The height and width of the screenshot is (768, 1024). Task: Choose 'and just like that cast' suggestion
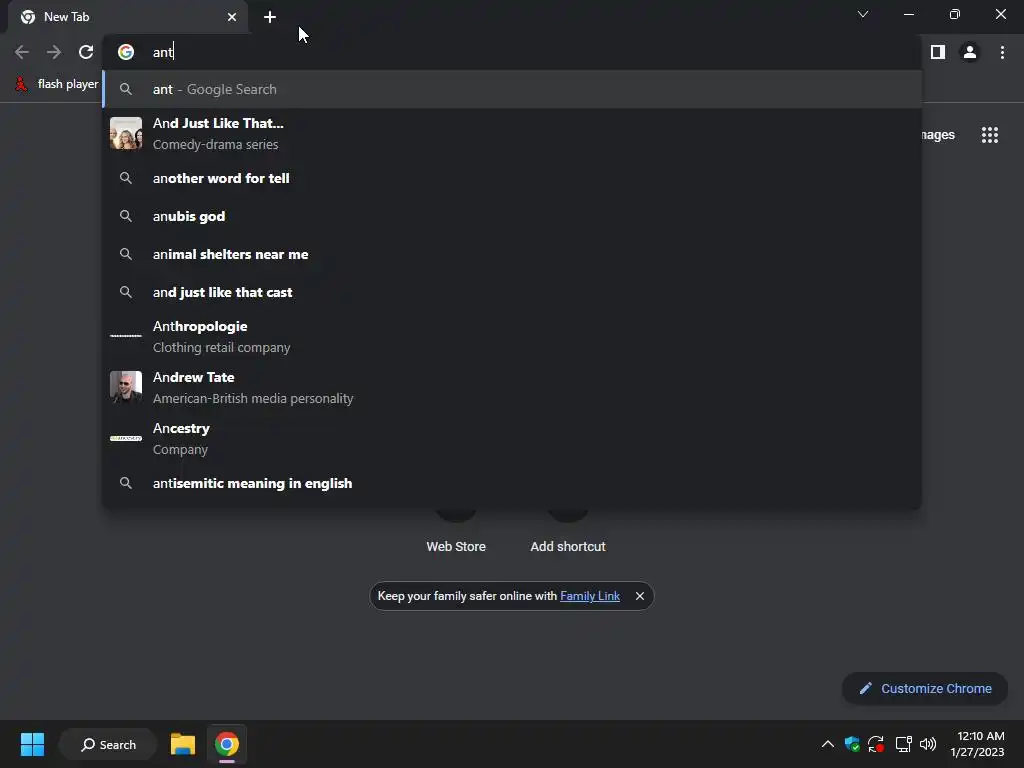pyautogui.click(x=512, y=292)
